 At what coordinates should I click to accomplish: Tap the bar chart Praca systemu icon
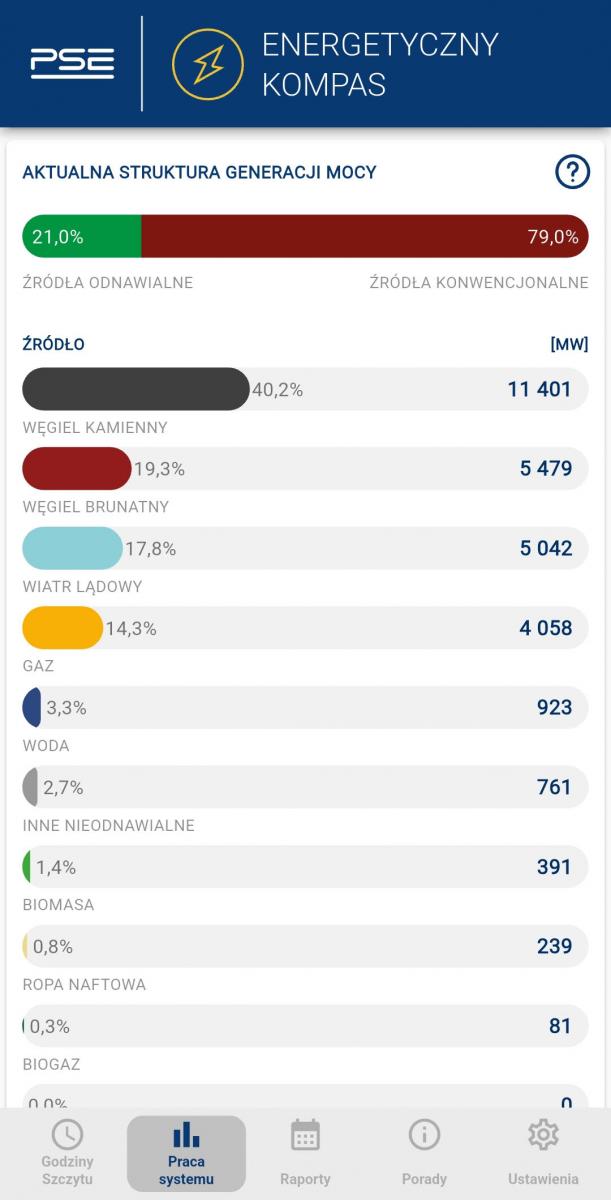pos(186,1134)
